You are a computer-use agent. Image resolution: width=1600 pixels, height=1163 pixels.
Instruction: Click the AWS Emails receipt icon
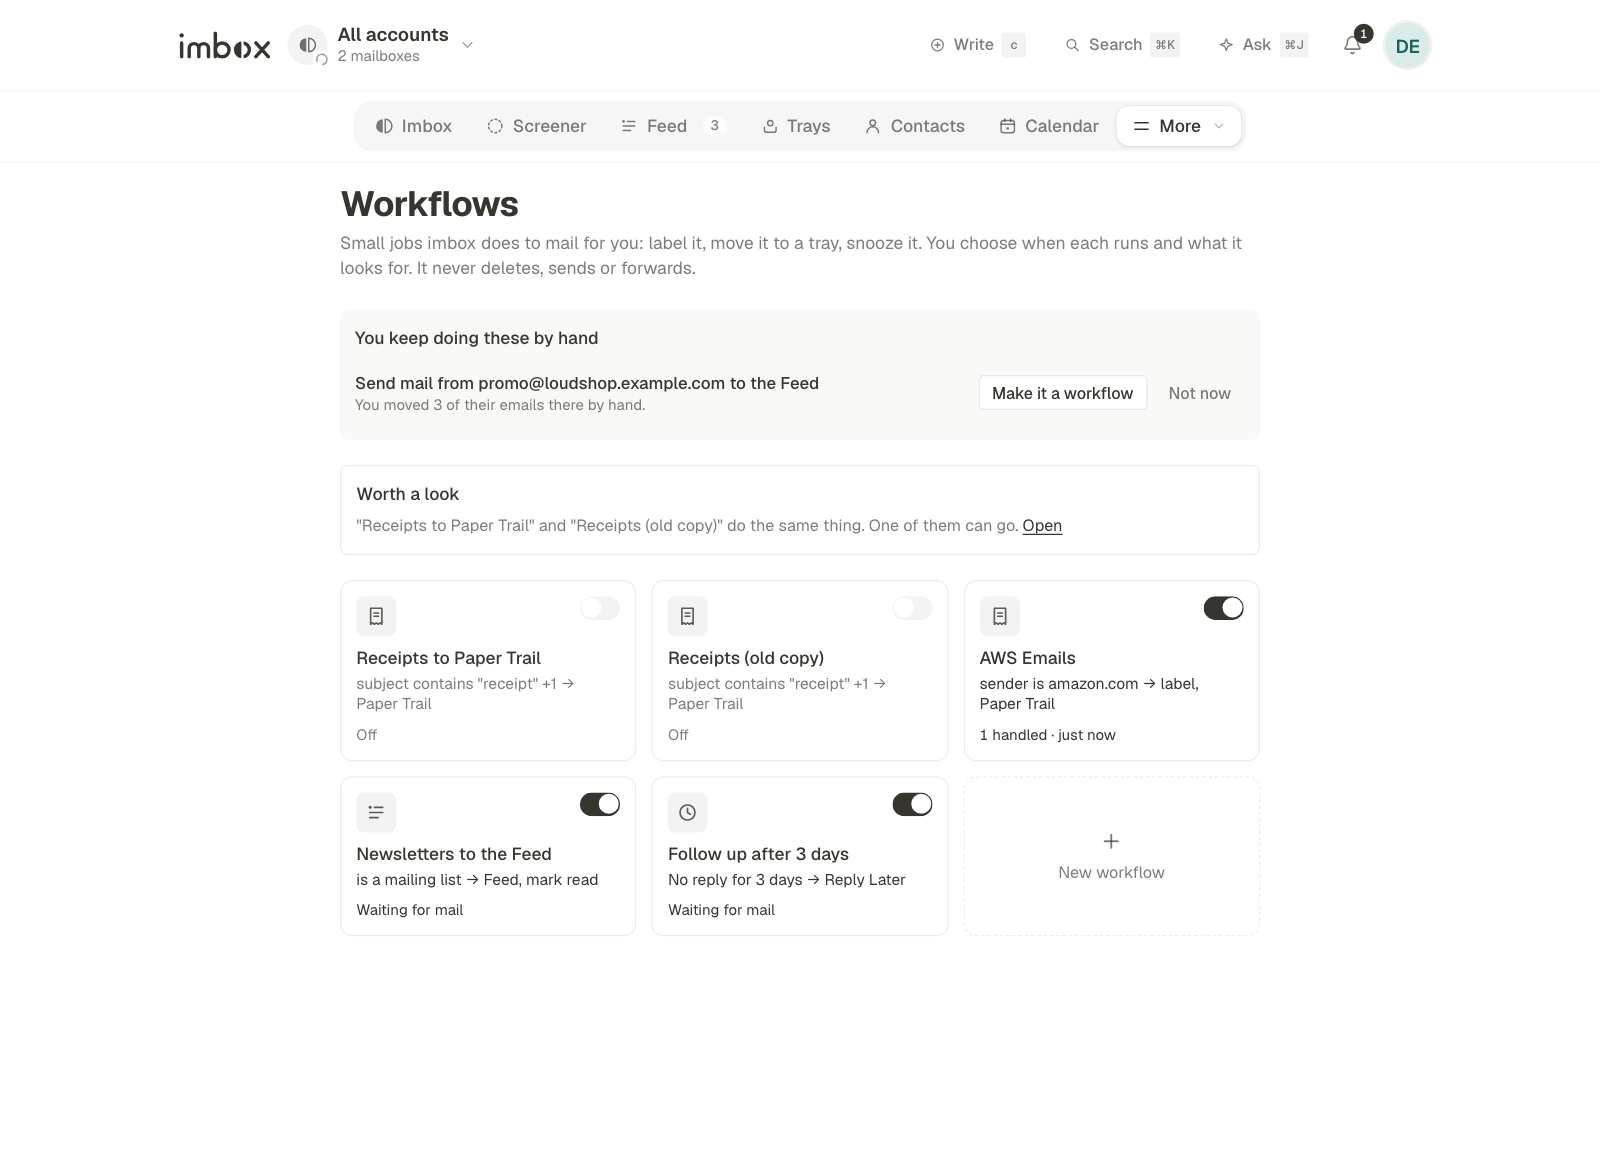(1000, 616)
